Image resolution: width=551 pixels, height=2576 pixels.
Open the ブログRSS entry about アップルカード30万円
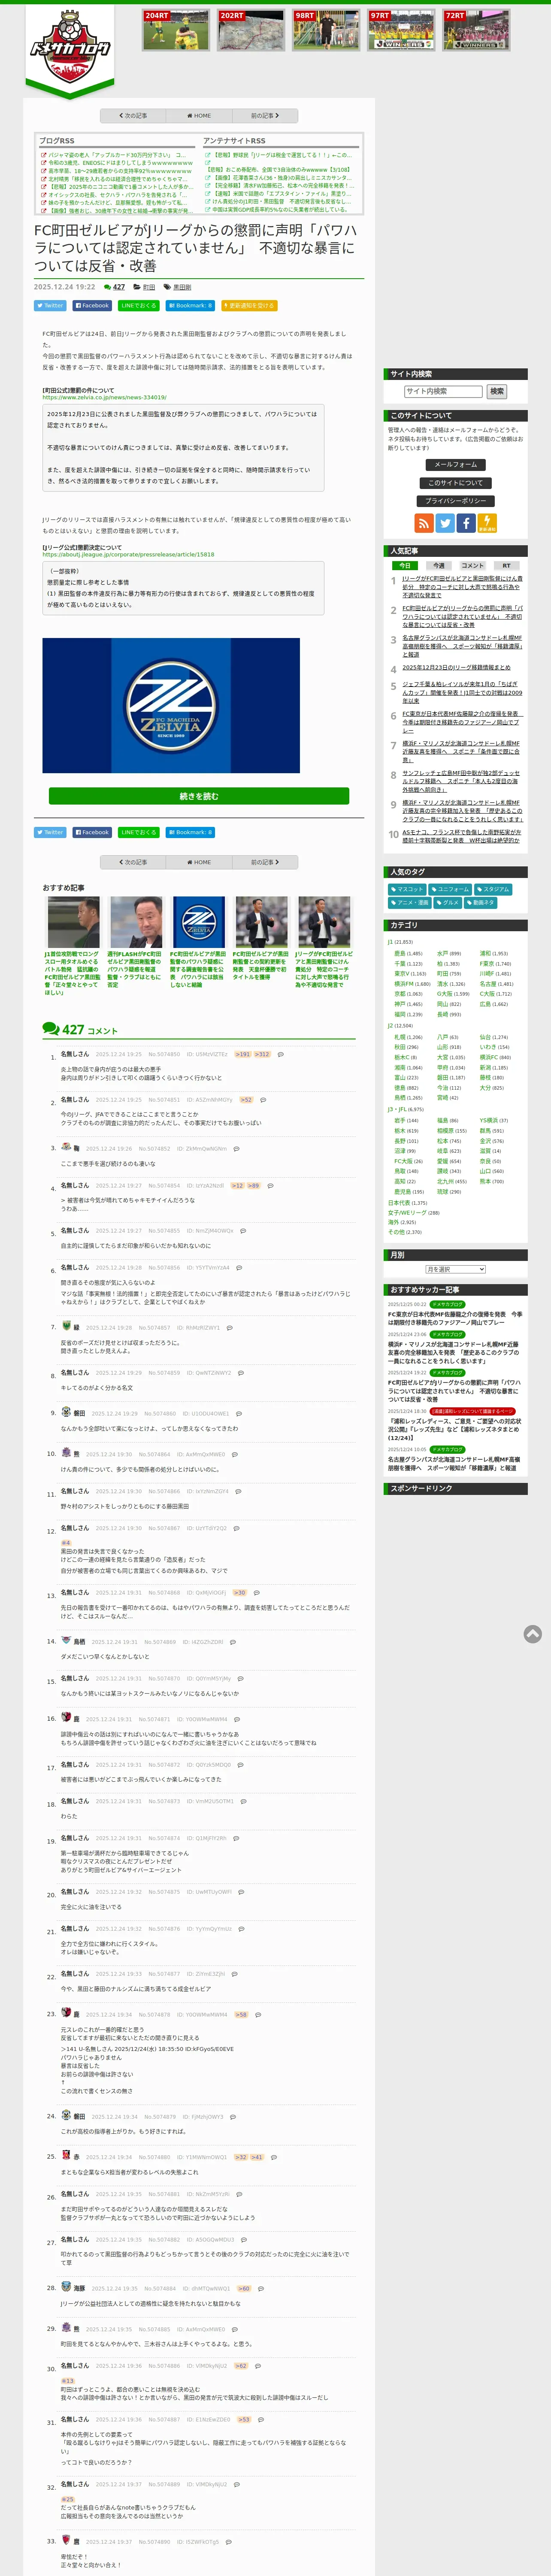coord(117,155)
